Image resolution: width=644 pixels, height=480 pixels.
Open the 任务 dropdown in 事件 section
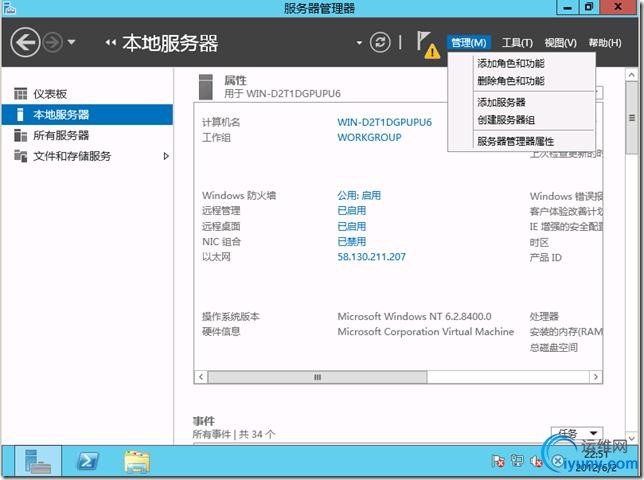[x=577, y=433]
